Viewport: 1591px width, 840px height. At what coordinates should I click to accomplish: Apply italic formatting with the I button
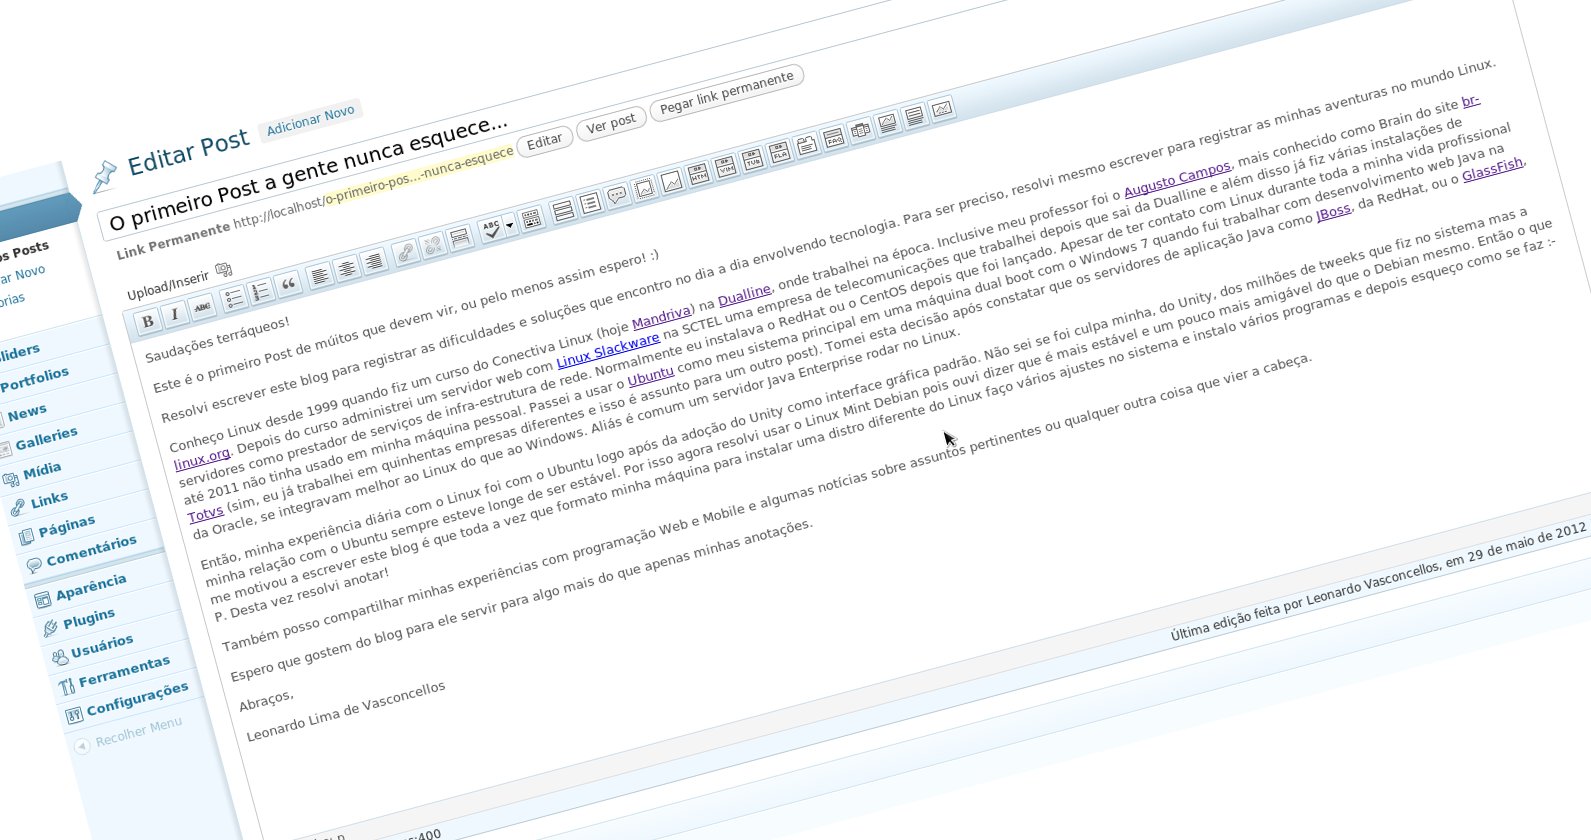(x=175, y=314)
